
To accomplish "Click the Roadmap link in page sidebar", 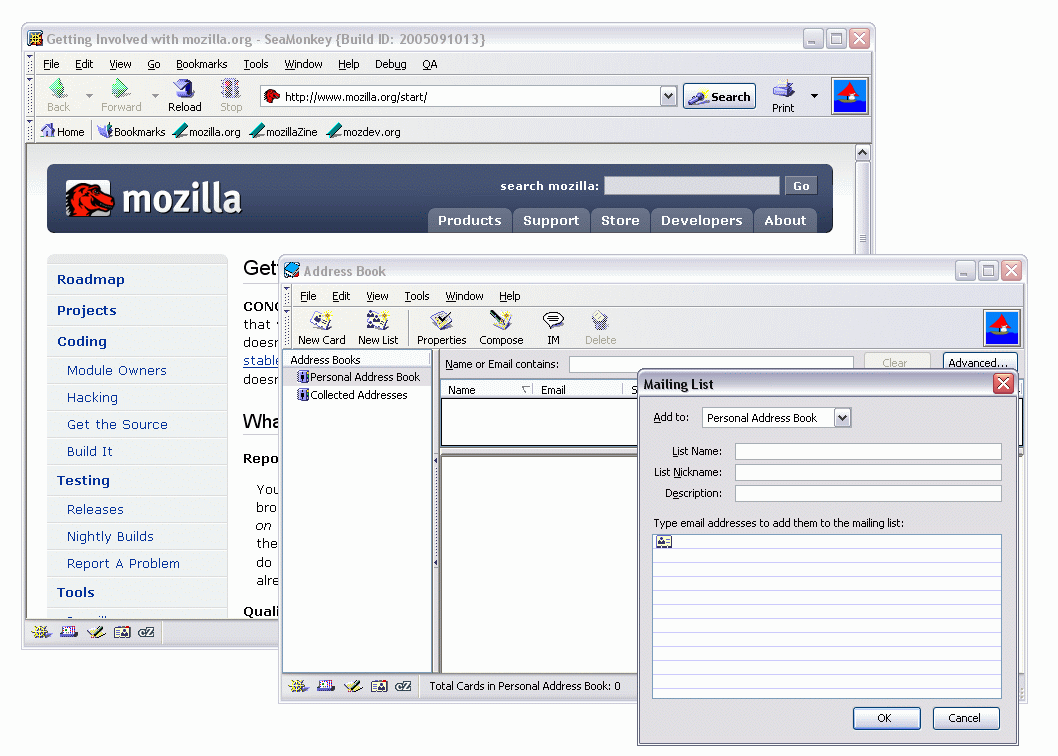I will point(90,279).
